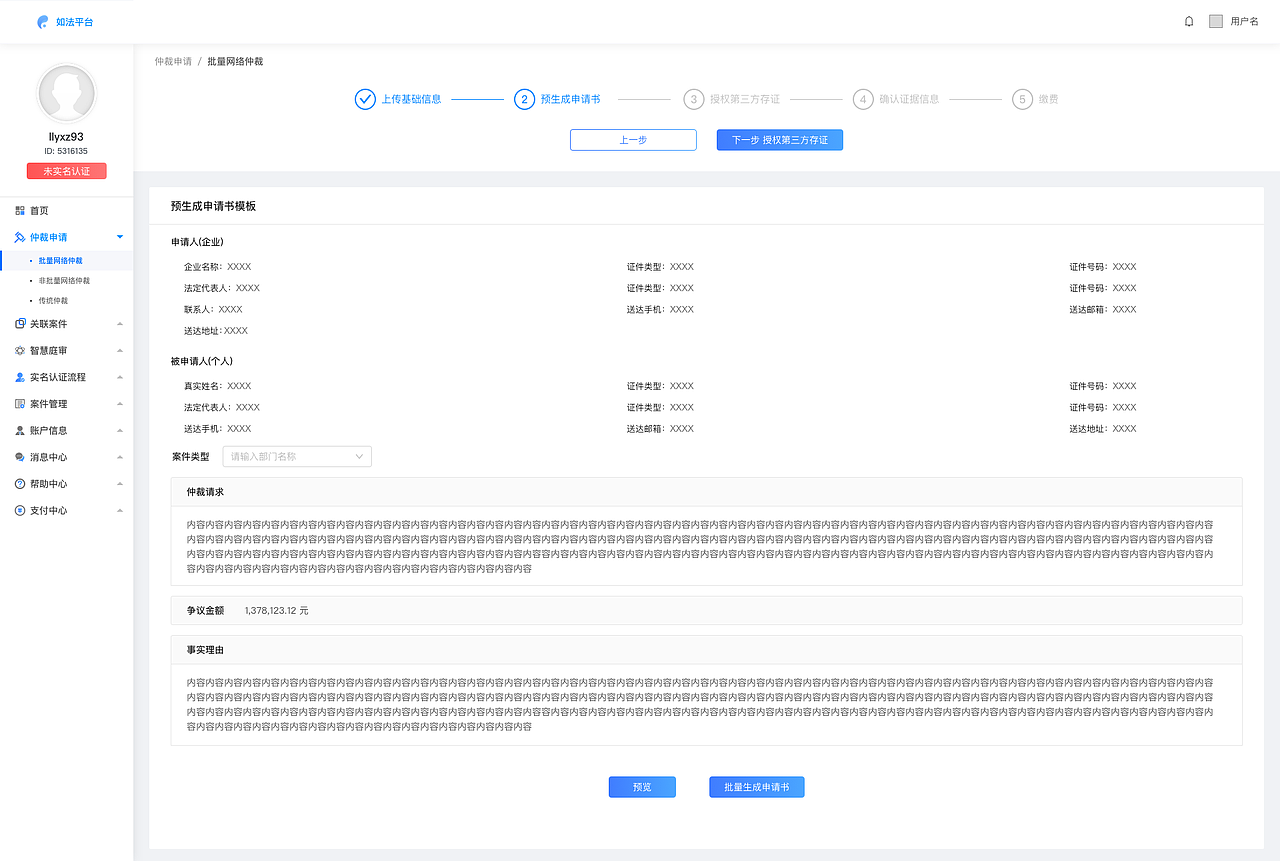Expand the 消息中心 menu arrow
The width and height of the screenshot is (1280, 861).
[x=120, y=457]
